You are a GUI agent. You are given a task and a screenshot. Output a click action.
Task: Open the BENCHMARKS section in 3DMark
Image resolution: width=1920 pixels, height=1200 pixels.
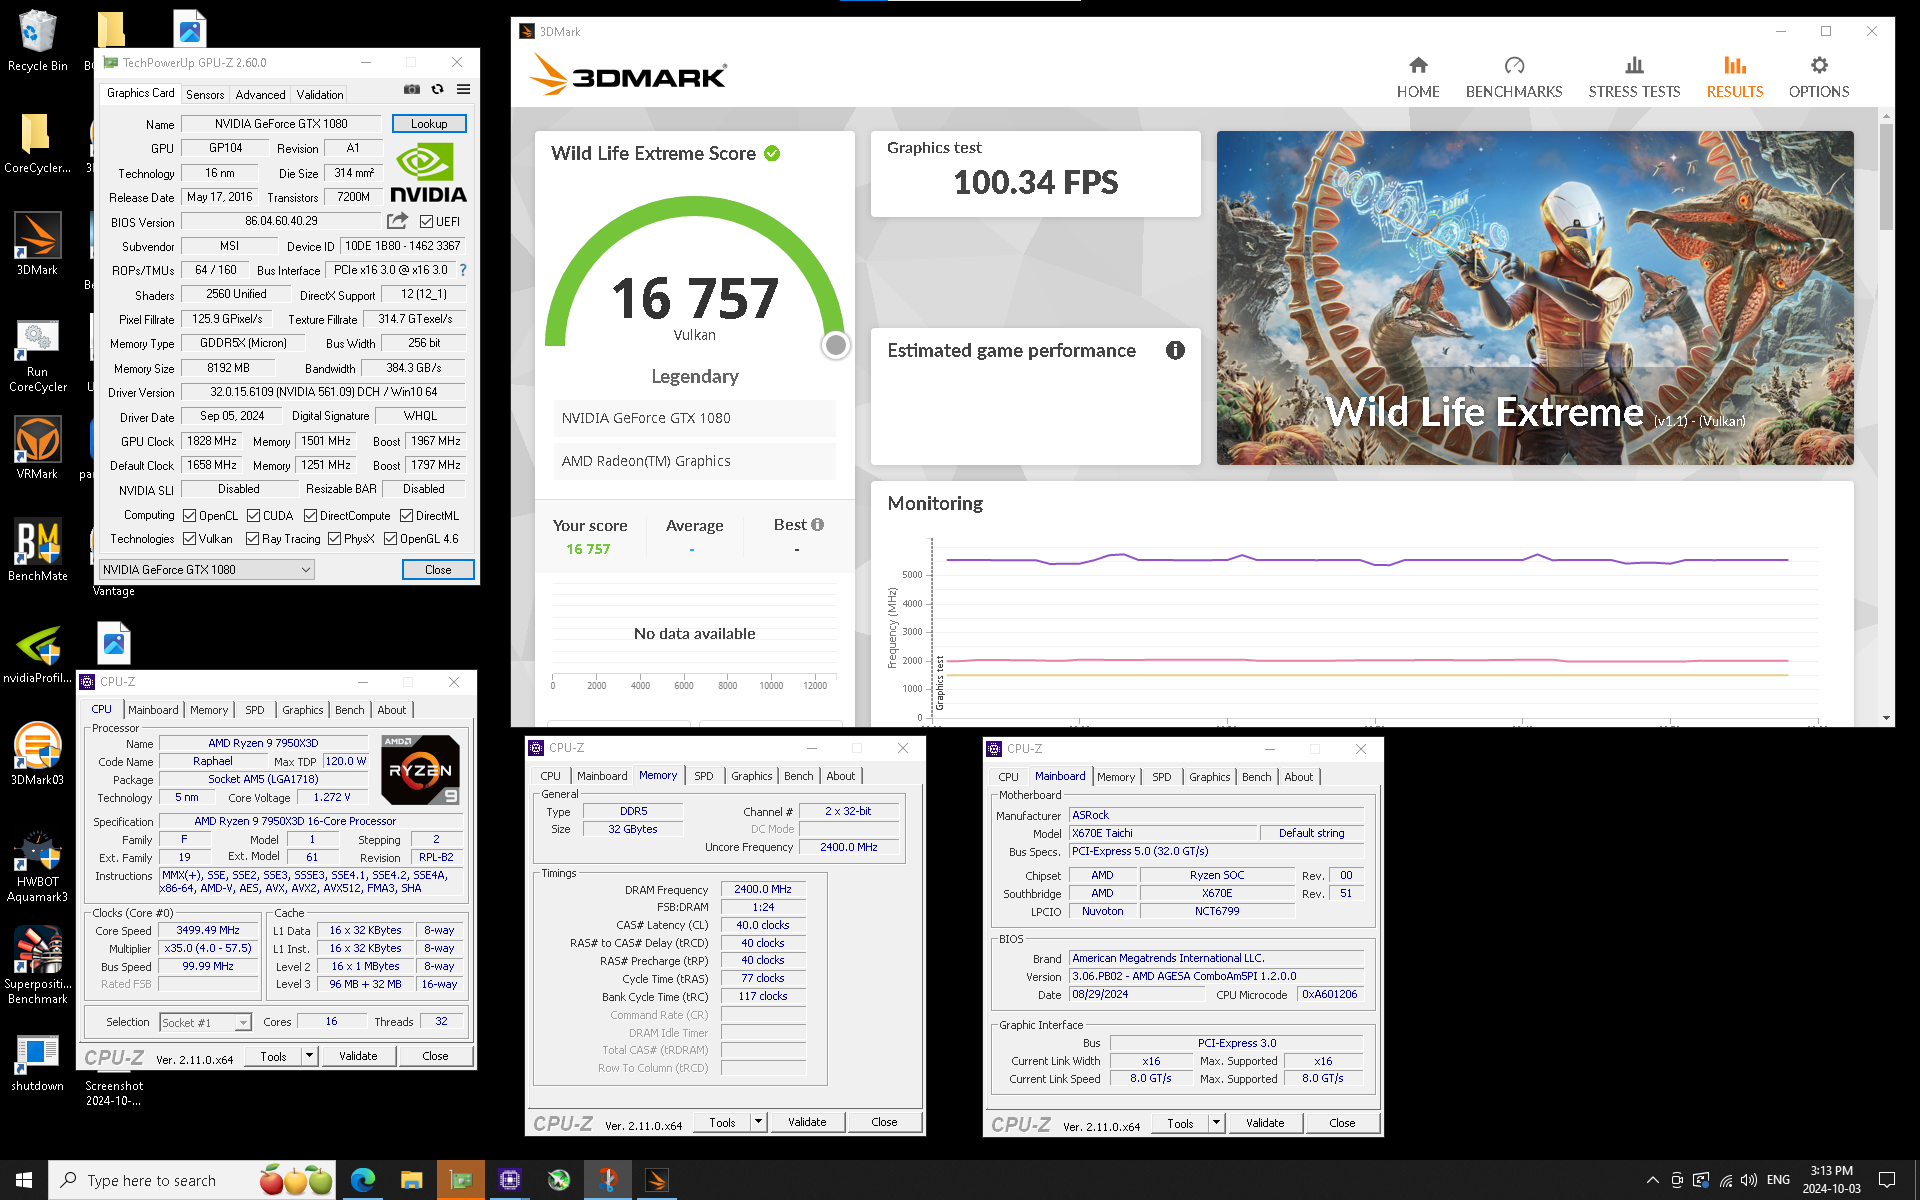click(1513, 77)
